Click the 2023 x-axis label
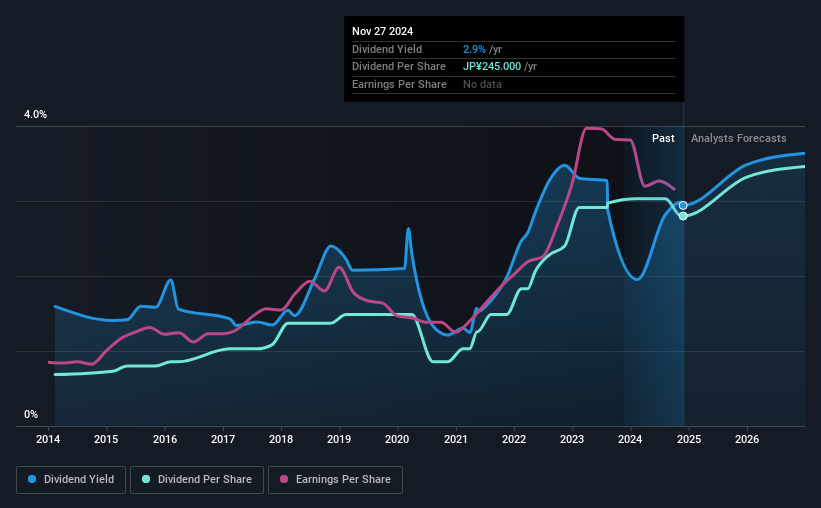 click(572, 439)
